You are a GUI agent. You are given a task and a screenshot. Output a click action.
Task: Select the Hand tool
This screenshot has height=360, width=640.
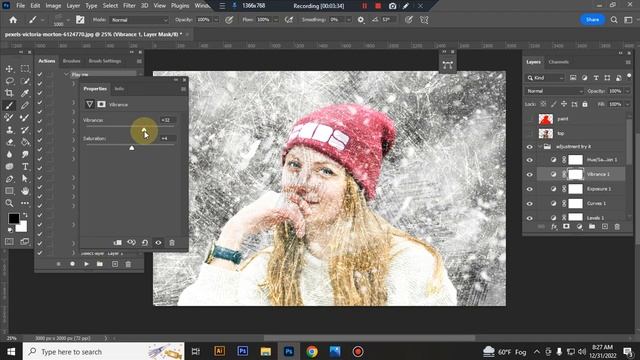coord(25,191)
